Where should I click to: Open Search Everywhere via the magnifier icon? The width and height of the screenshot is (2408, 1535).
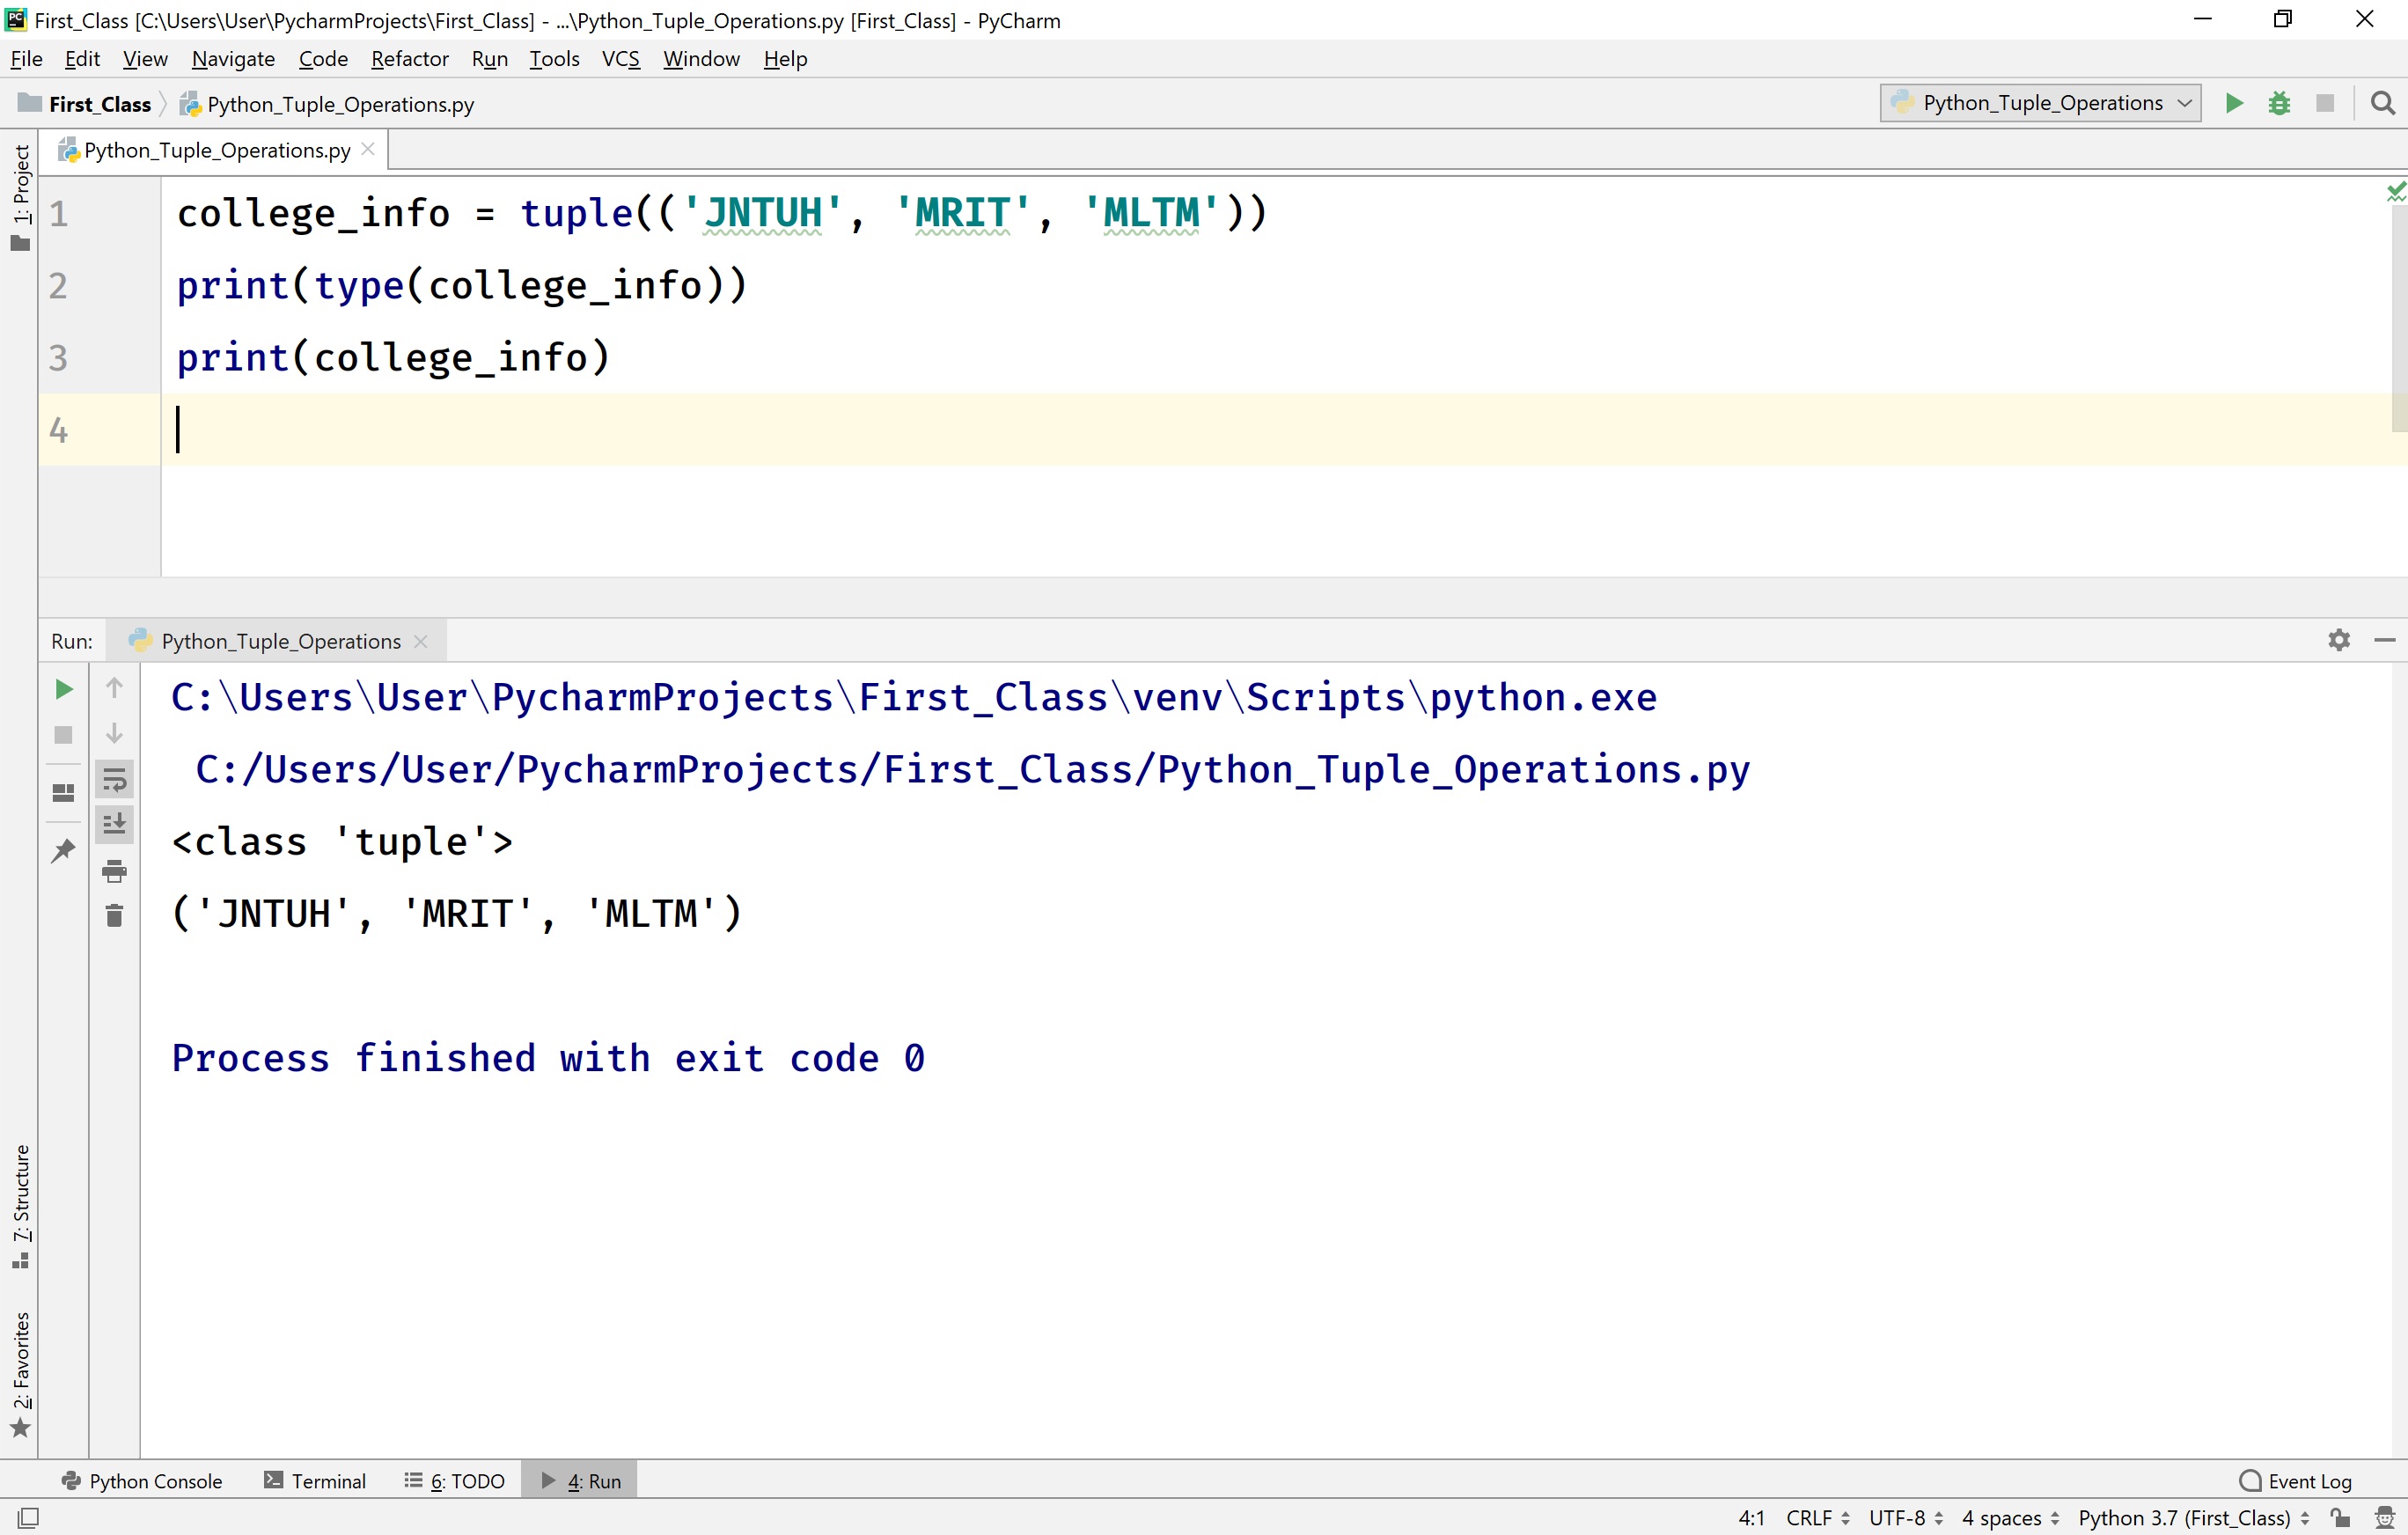[2384, 102]
